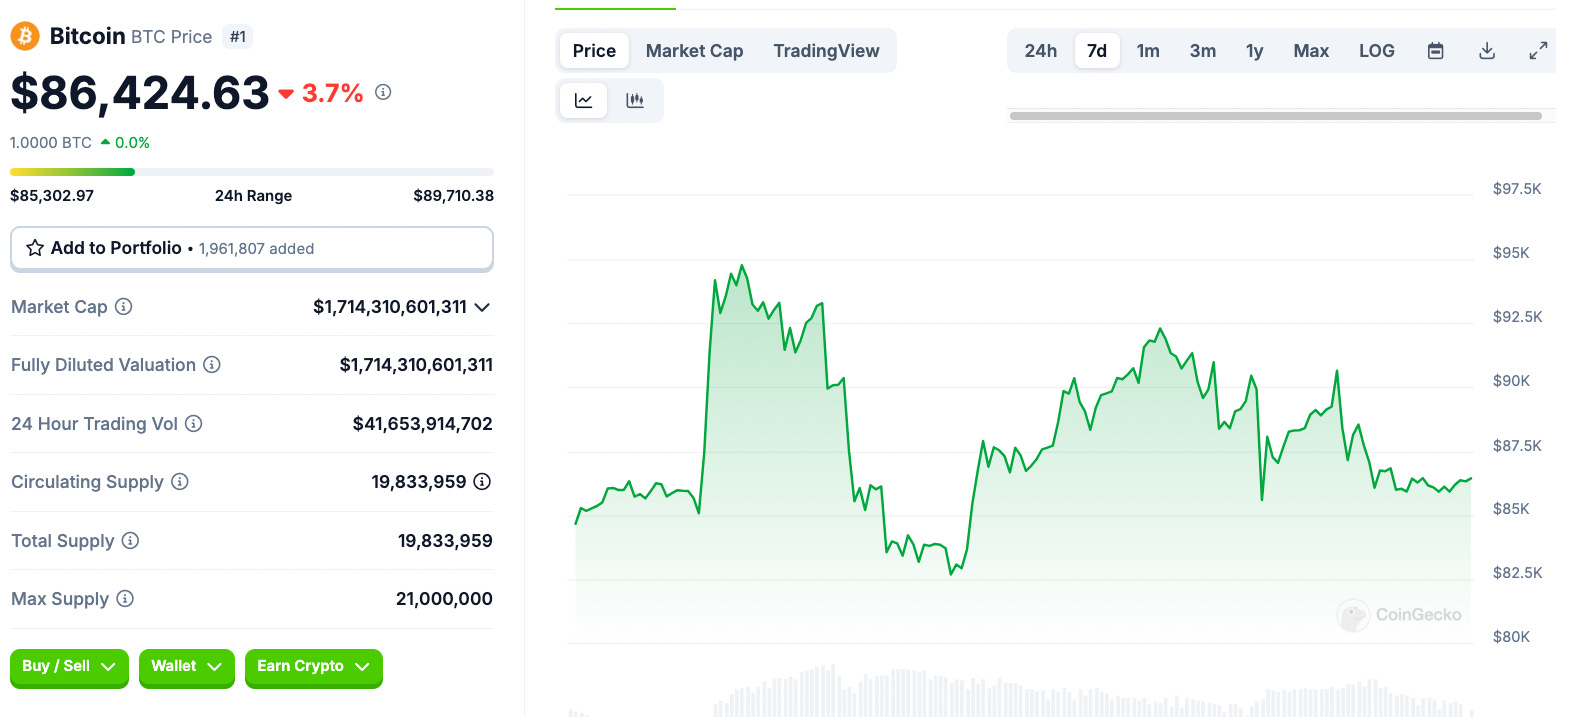Open info icon beside 19,833,959 circulating value

482,482
